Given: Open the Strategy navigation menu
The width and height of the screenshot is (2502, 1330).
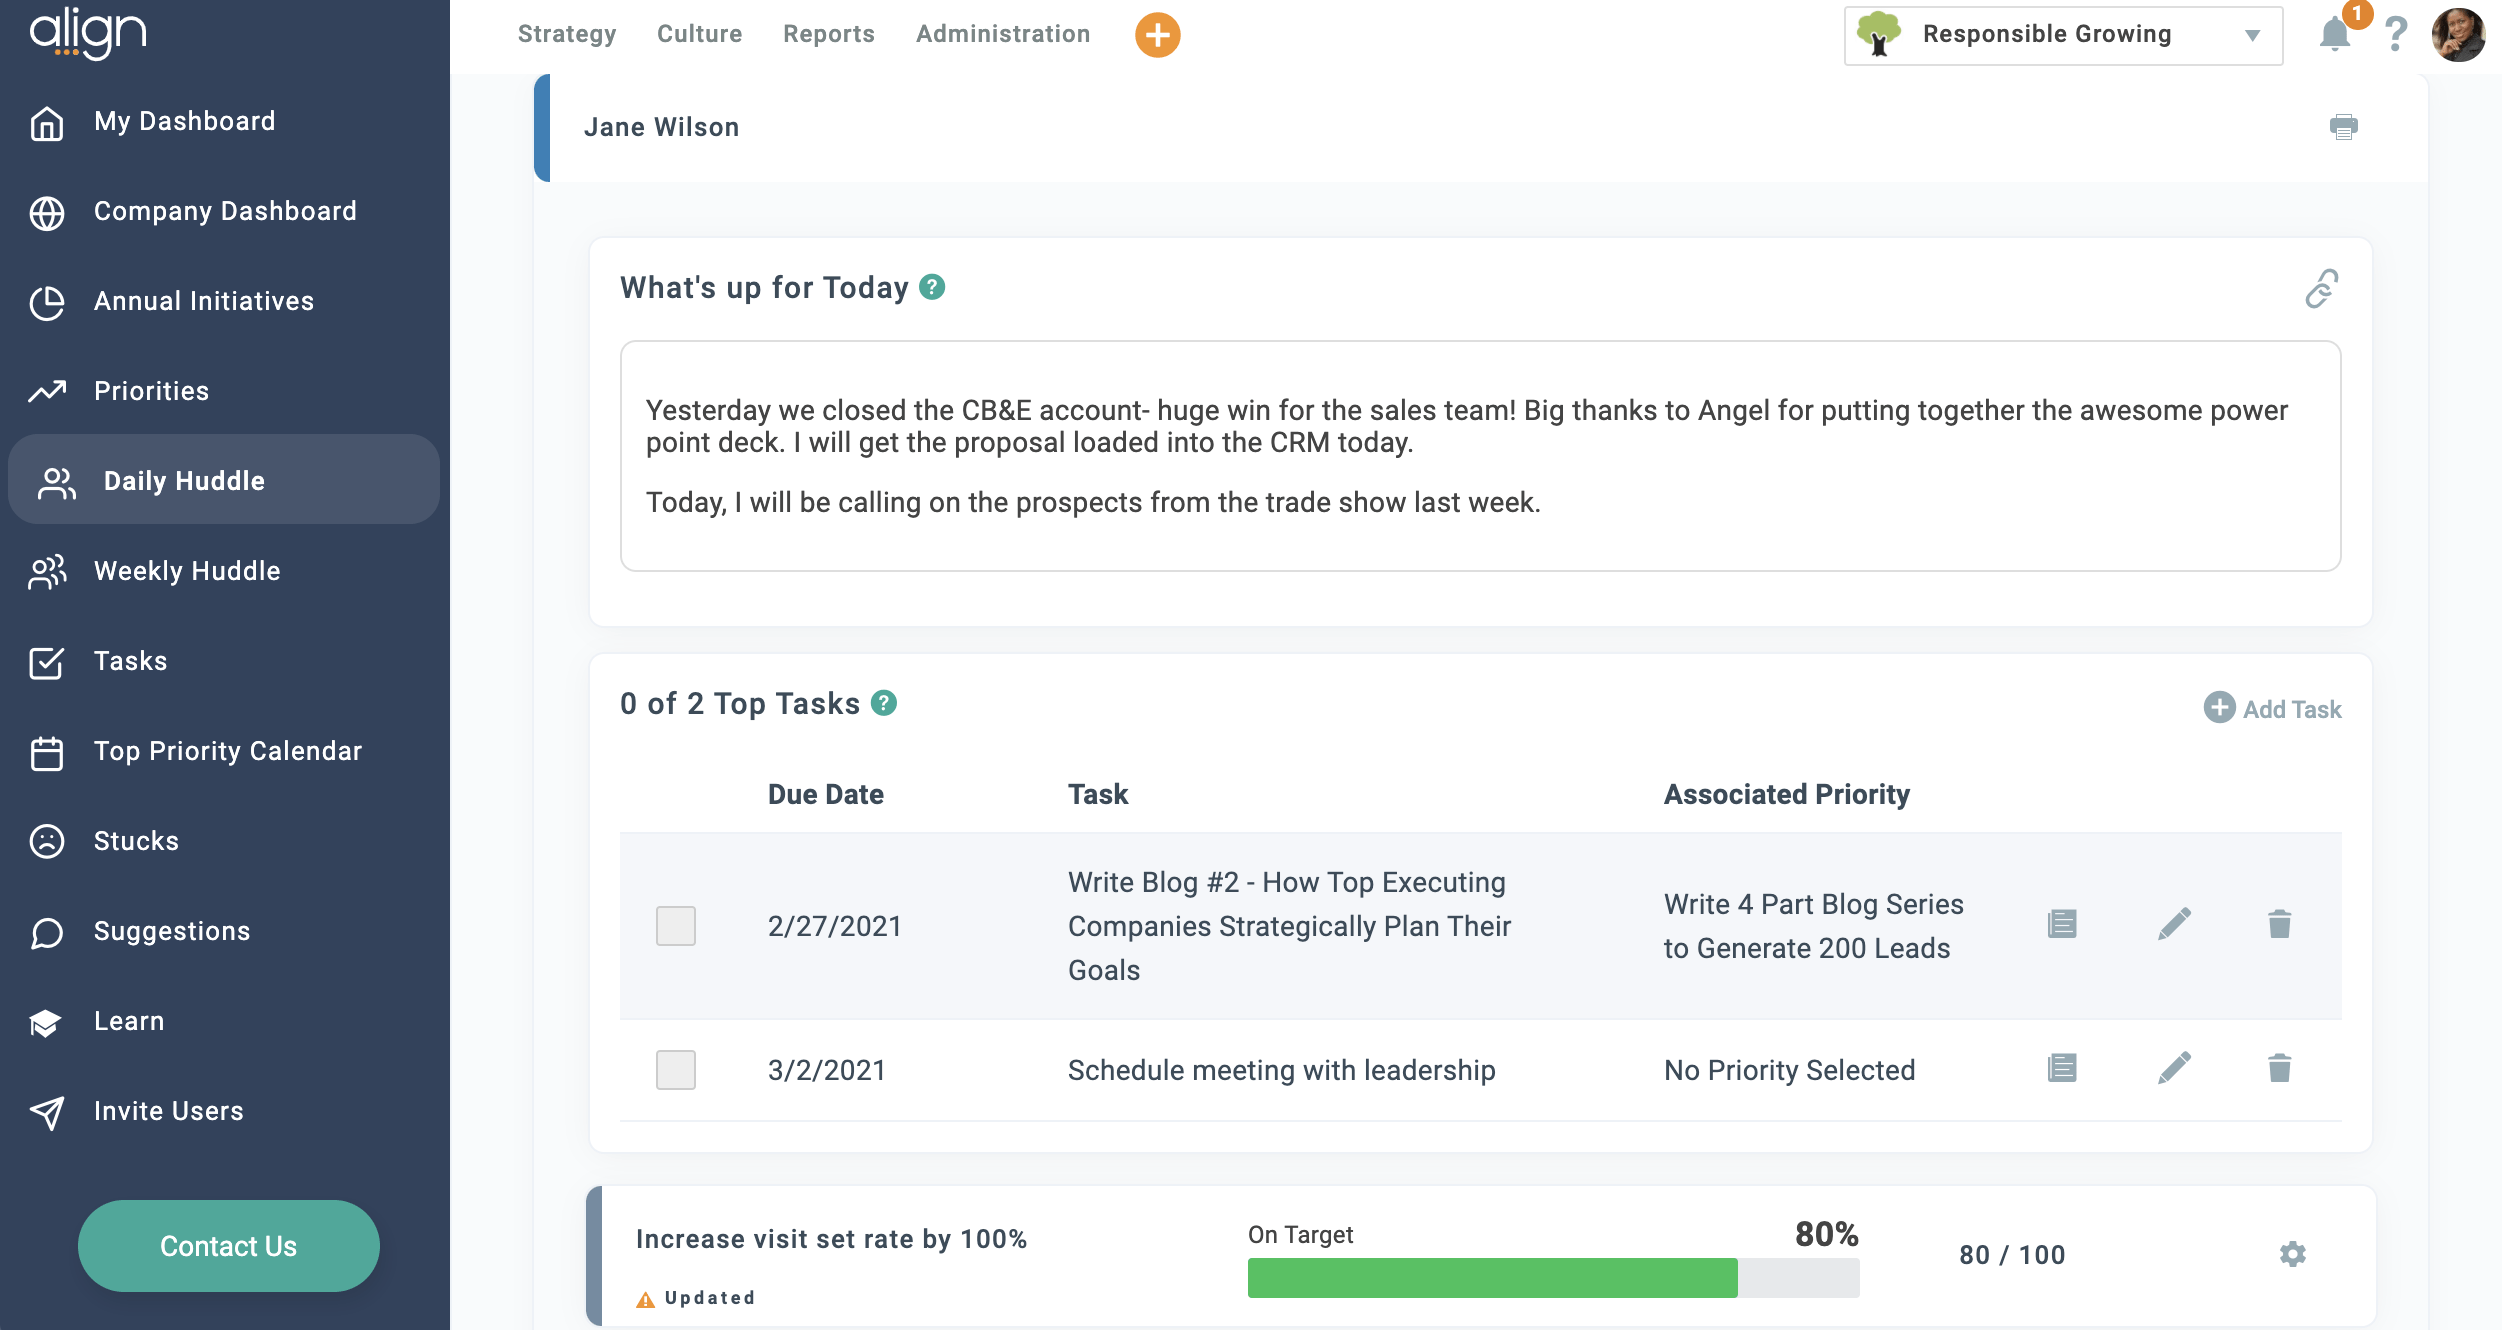Looking at the screenshot, I should [566, 33].
